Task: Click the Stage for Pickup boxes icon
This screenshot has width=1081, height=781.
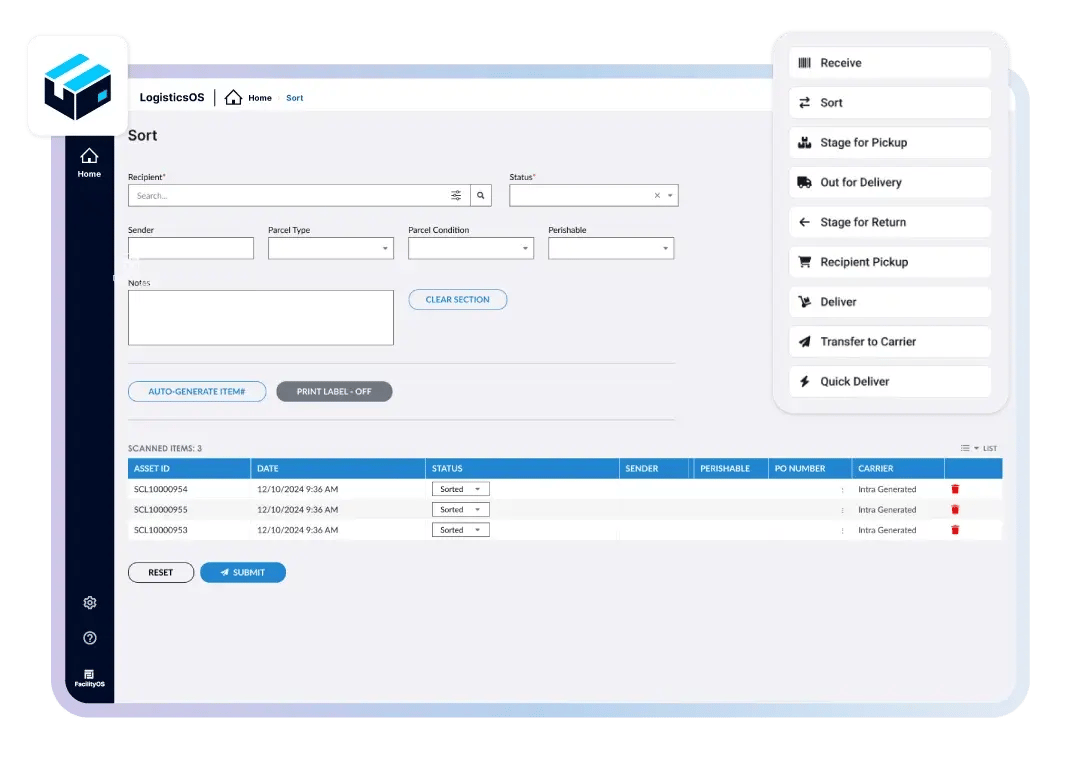Action: tap(805, 143)
